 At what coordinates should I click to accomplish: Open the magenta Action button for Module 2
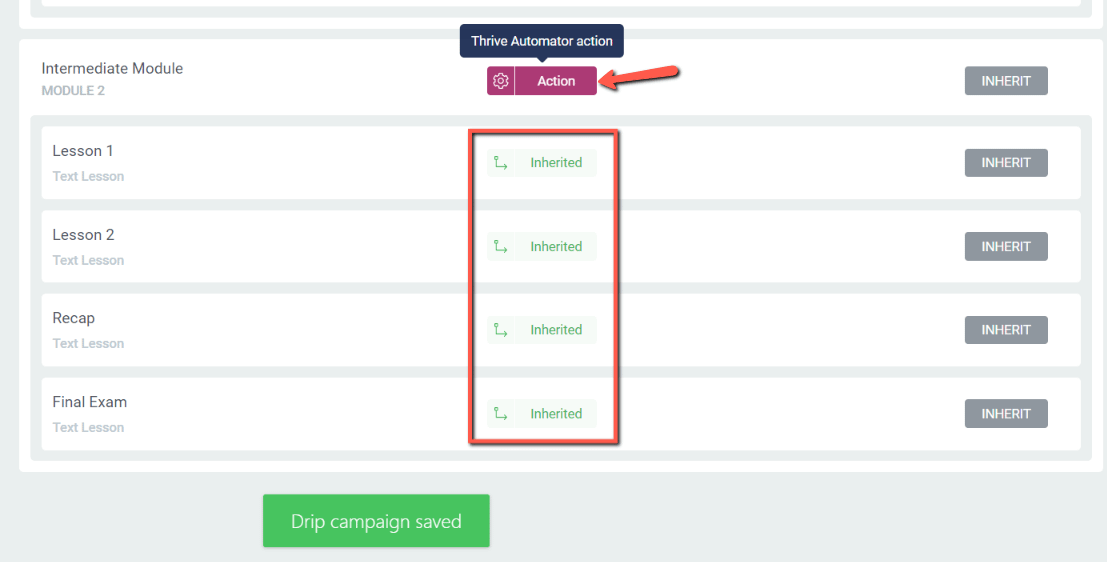[x=556, y=80]
